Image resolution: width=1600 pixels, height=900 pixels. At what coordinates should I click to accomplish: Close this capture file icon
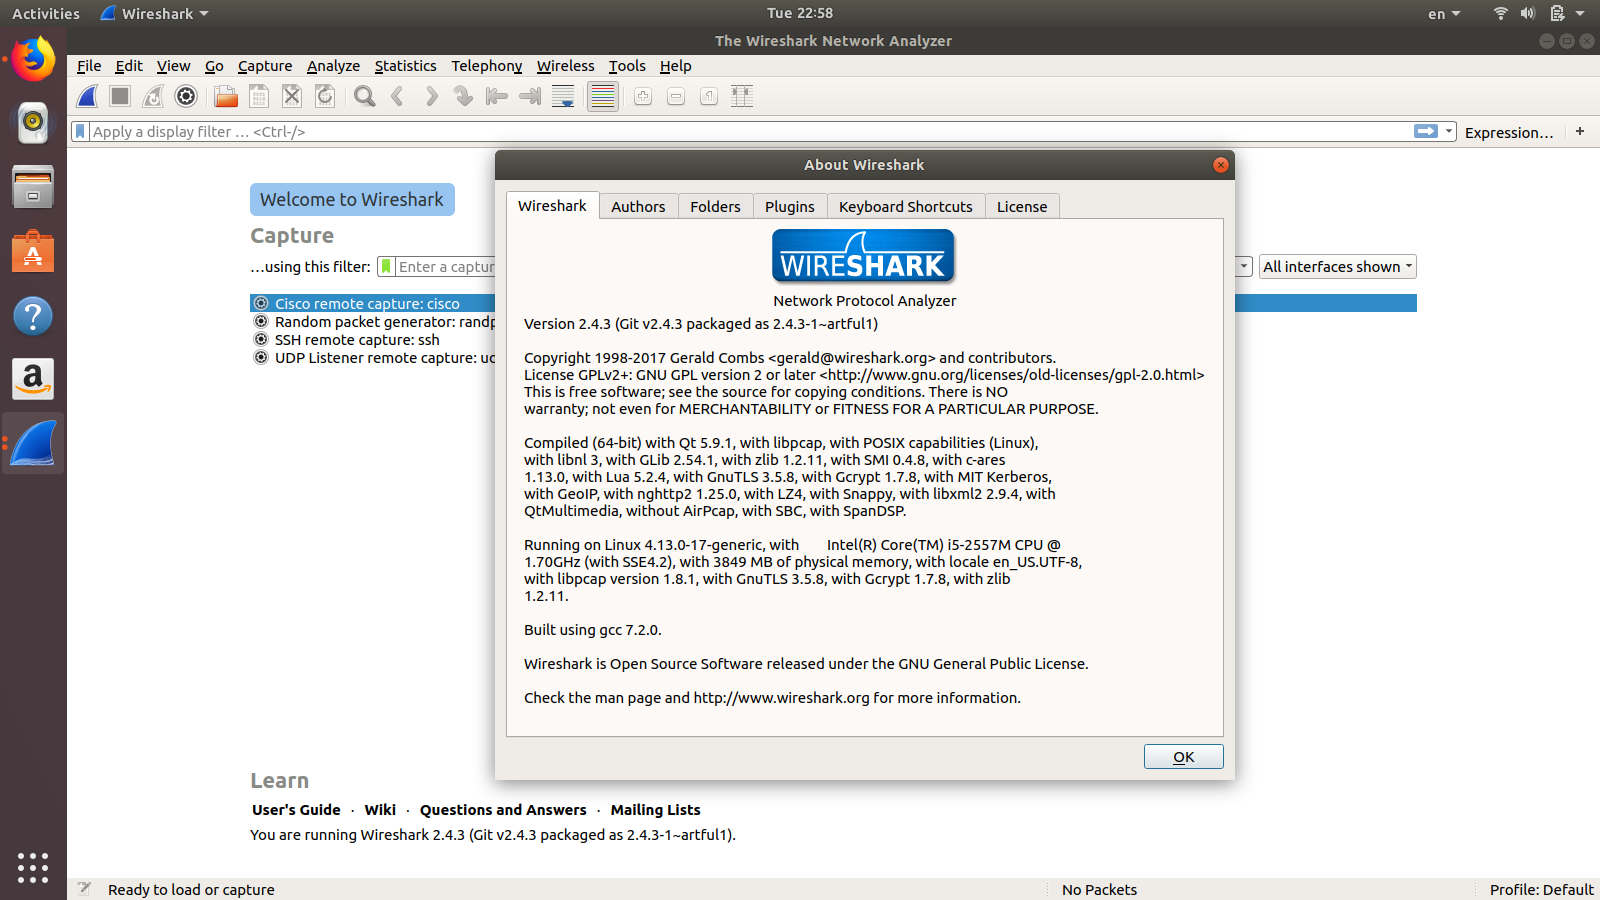(292, 96)
